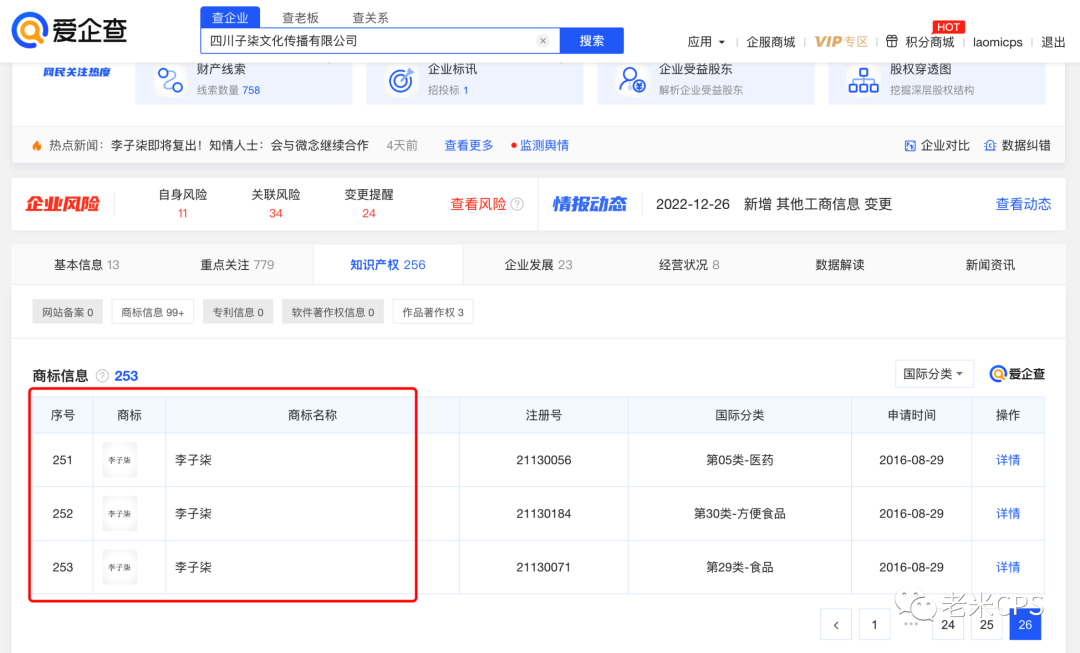This screenshot has height=653, width=1080.
Task: Select the 知识产权 256 tab
Action: pyautogui.click(x=388, y=265)
